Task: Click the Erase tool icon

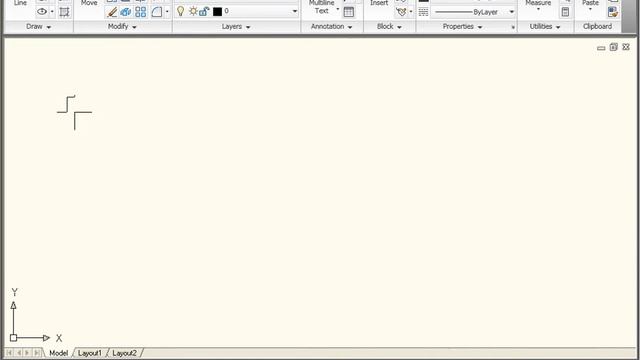Action: click(x=112, y=12)
